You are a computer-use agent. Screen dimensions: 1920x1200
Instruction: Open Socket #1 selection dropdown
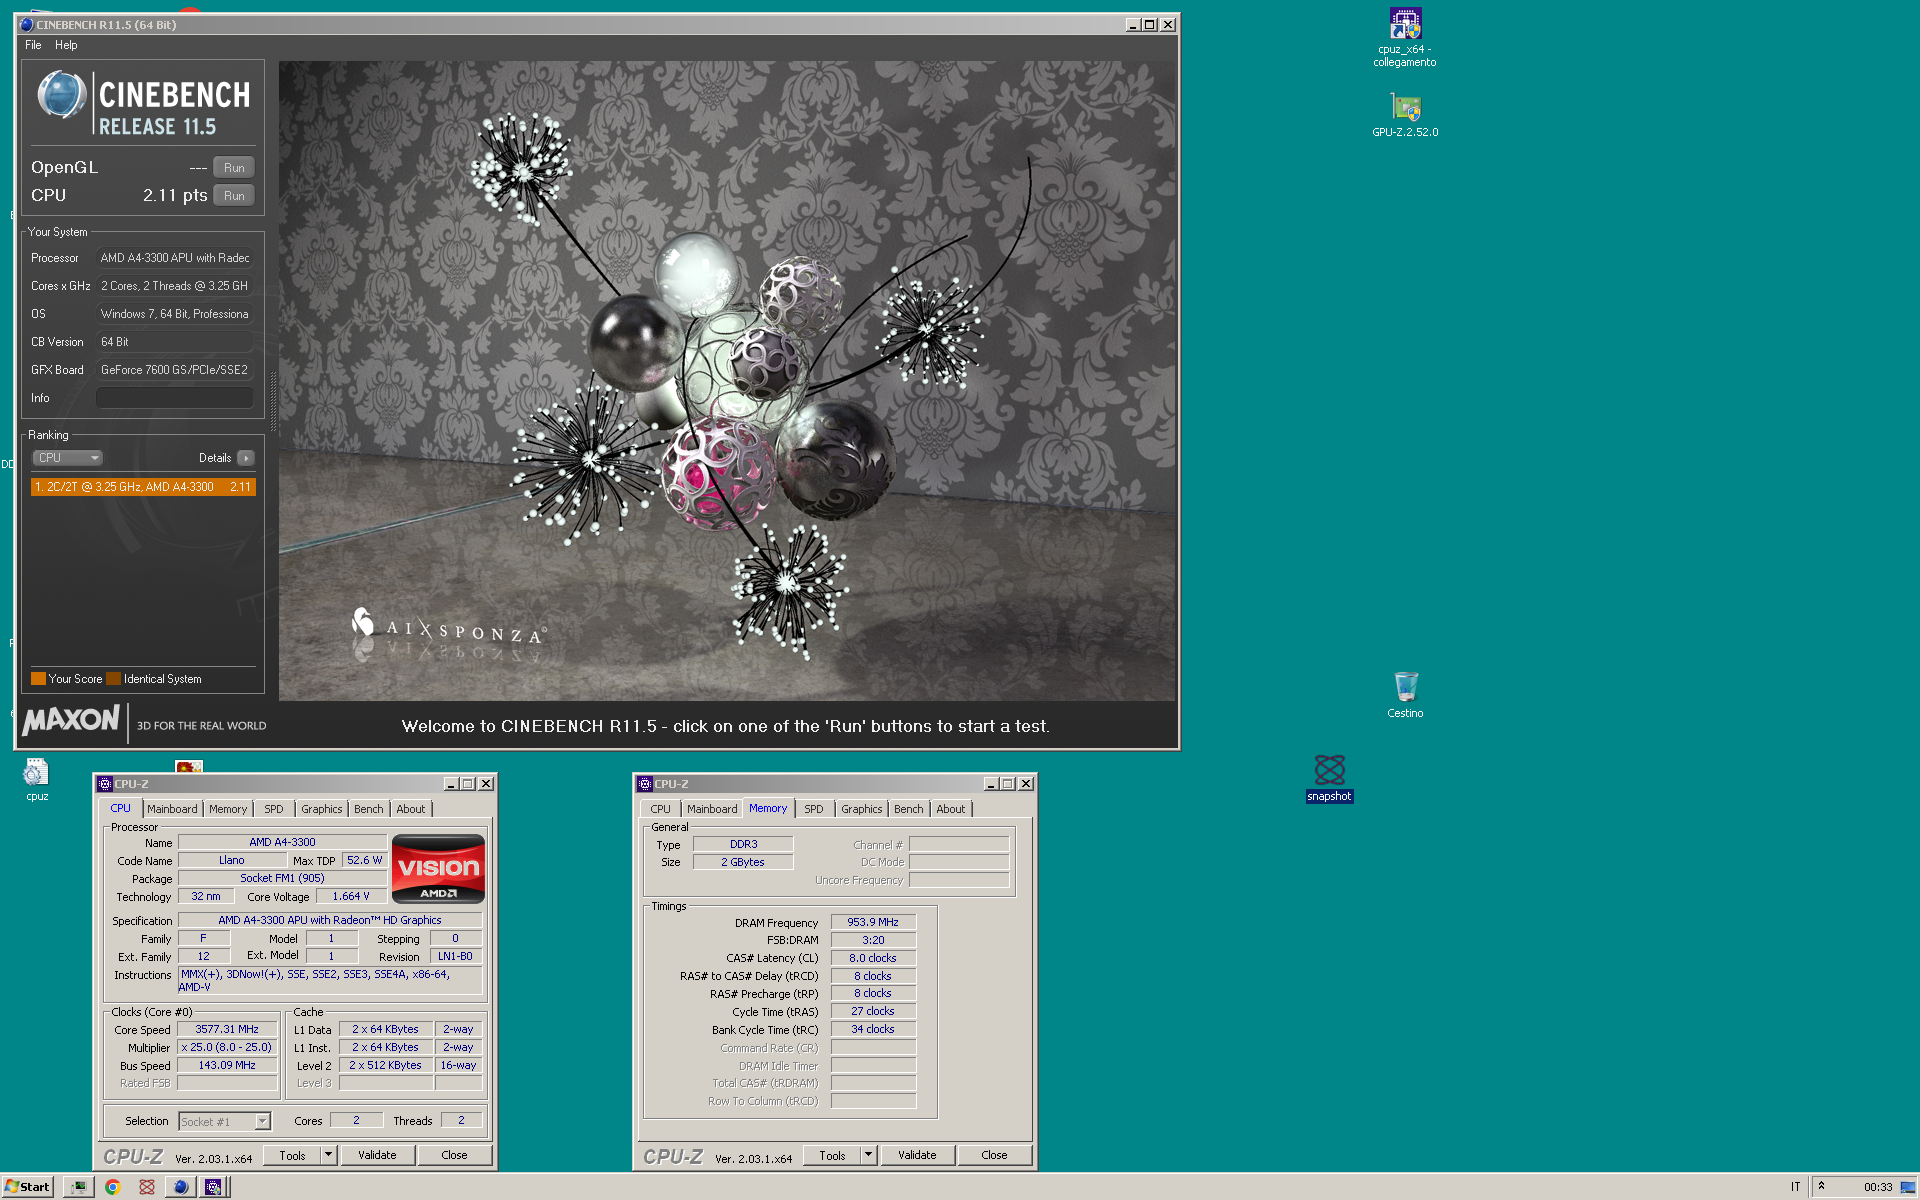tap(225, 1121)
